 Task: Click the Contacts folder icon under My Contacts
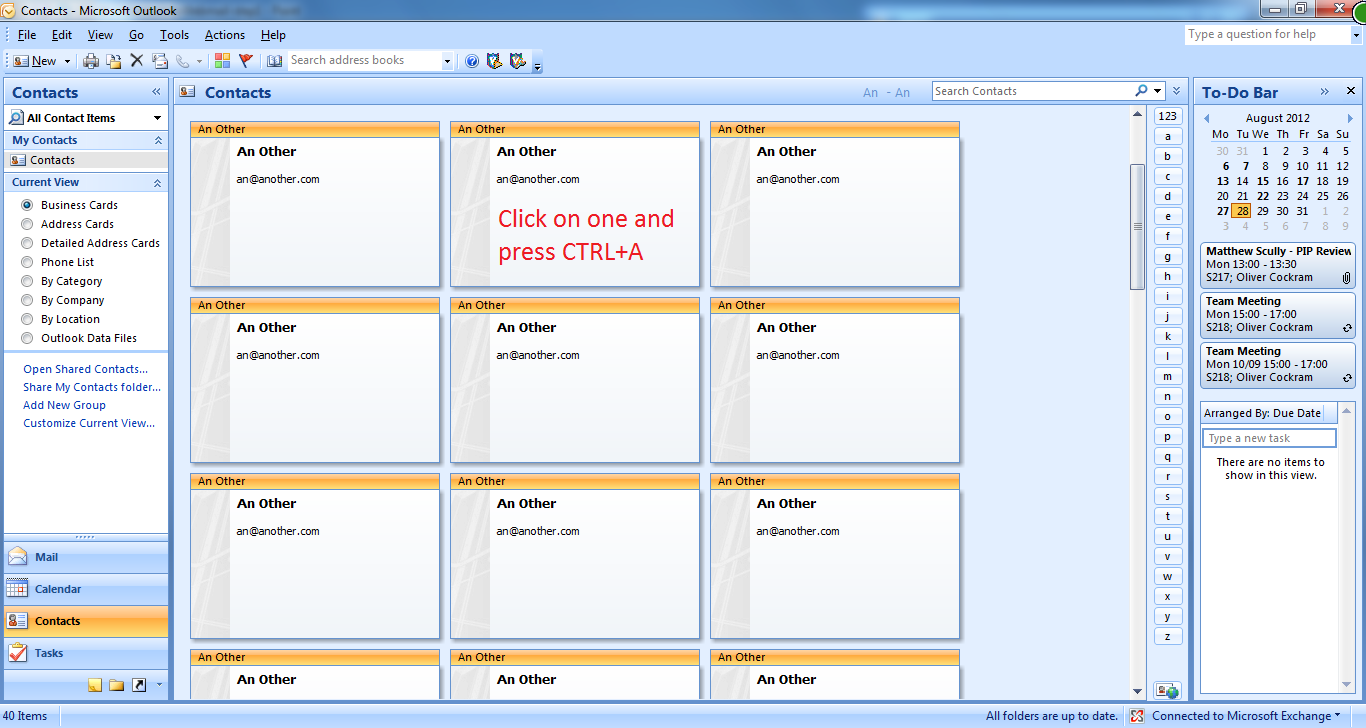(18, 160)
